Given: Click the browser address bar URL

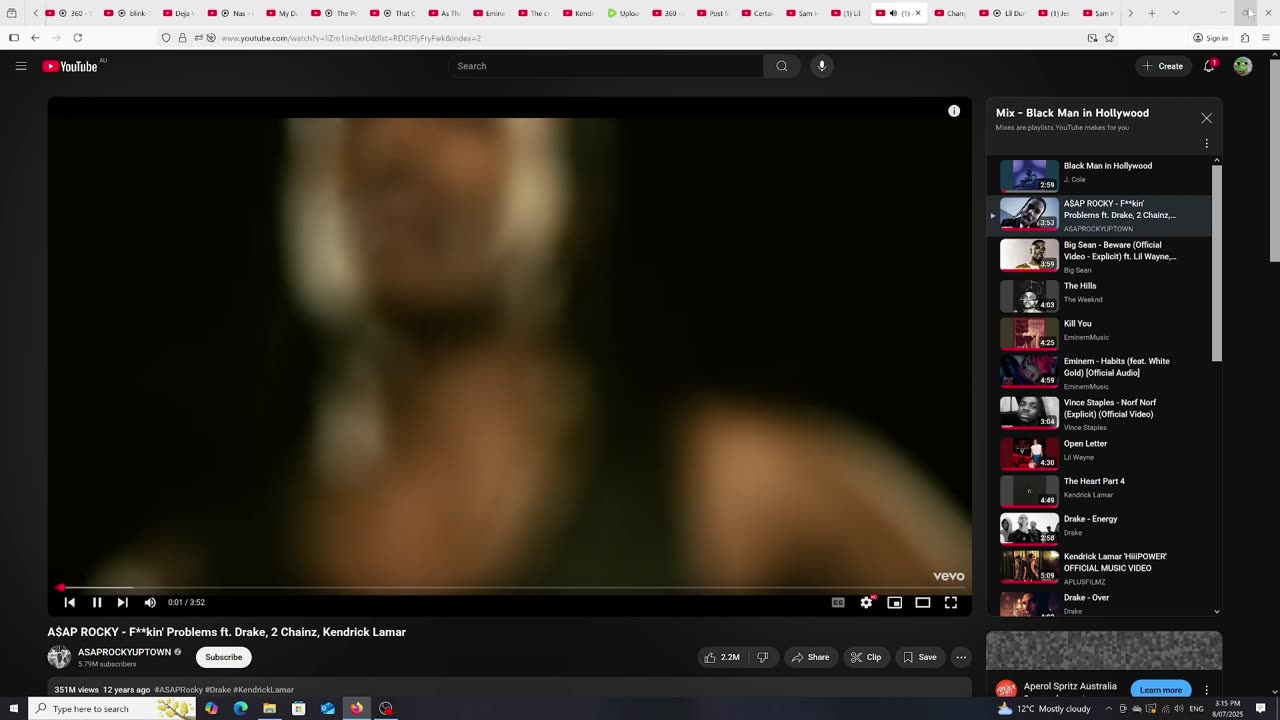Looking at the screenshot, I should click(x=350, y=38).
